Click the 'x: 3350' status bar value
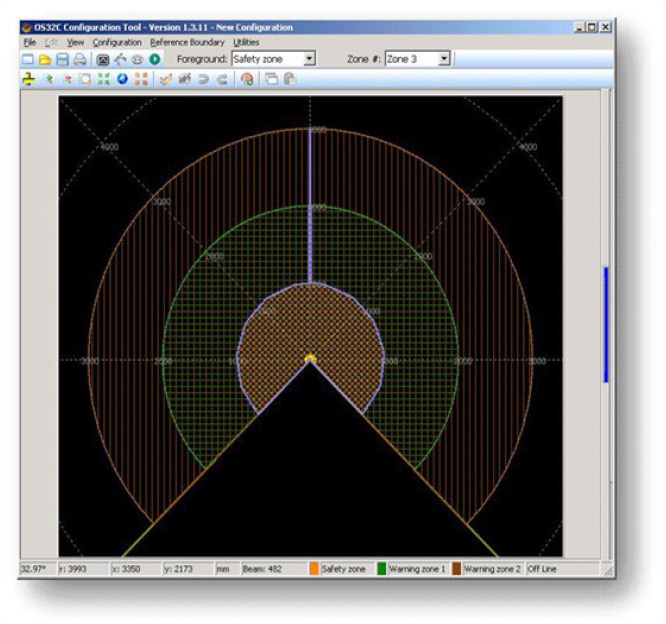The height and width of the screenshot is (624, 666). (126, 569)
